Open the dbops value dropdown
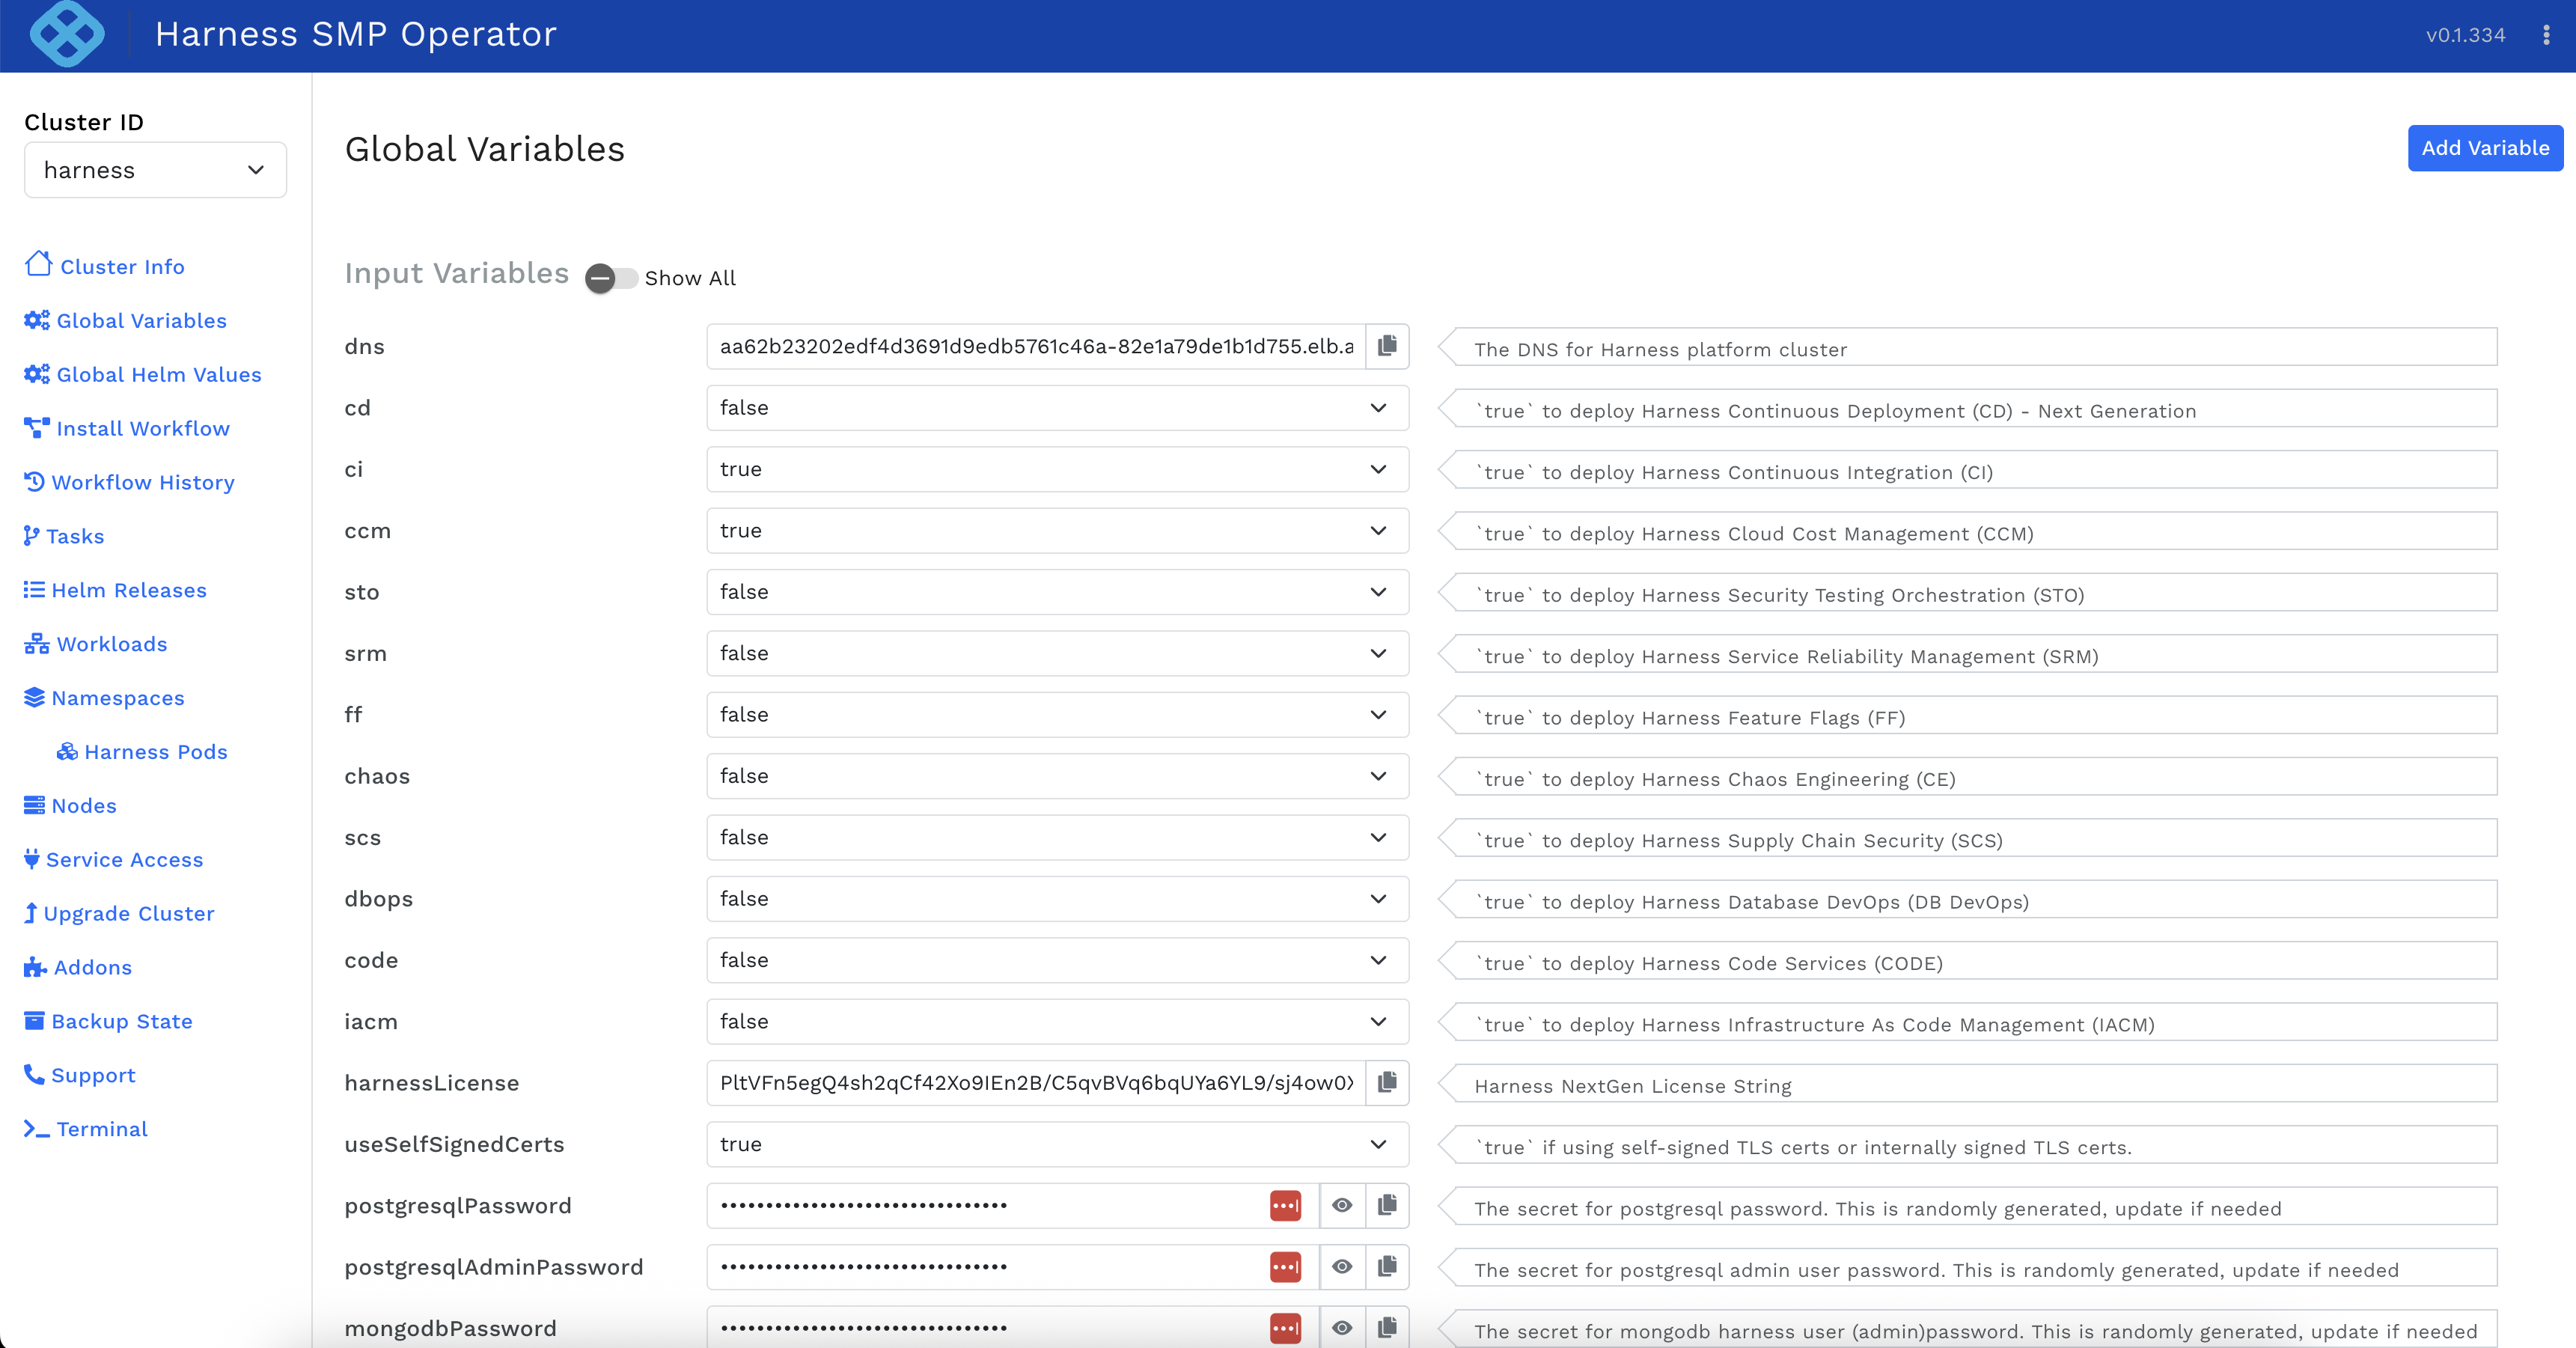This screenshot has height=1348, width=2576. coord(1057,899)
